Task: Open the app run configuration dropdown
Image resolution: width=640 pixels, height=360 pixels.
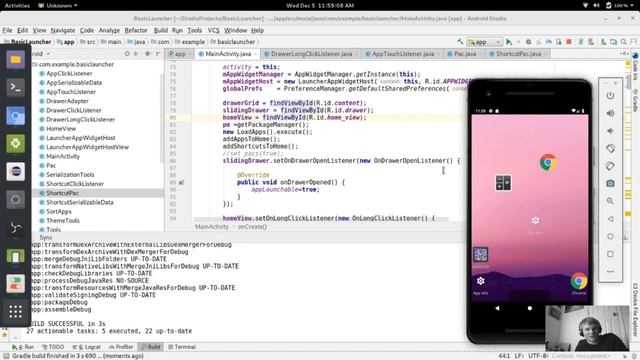Action: point(484,42)
